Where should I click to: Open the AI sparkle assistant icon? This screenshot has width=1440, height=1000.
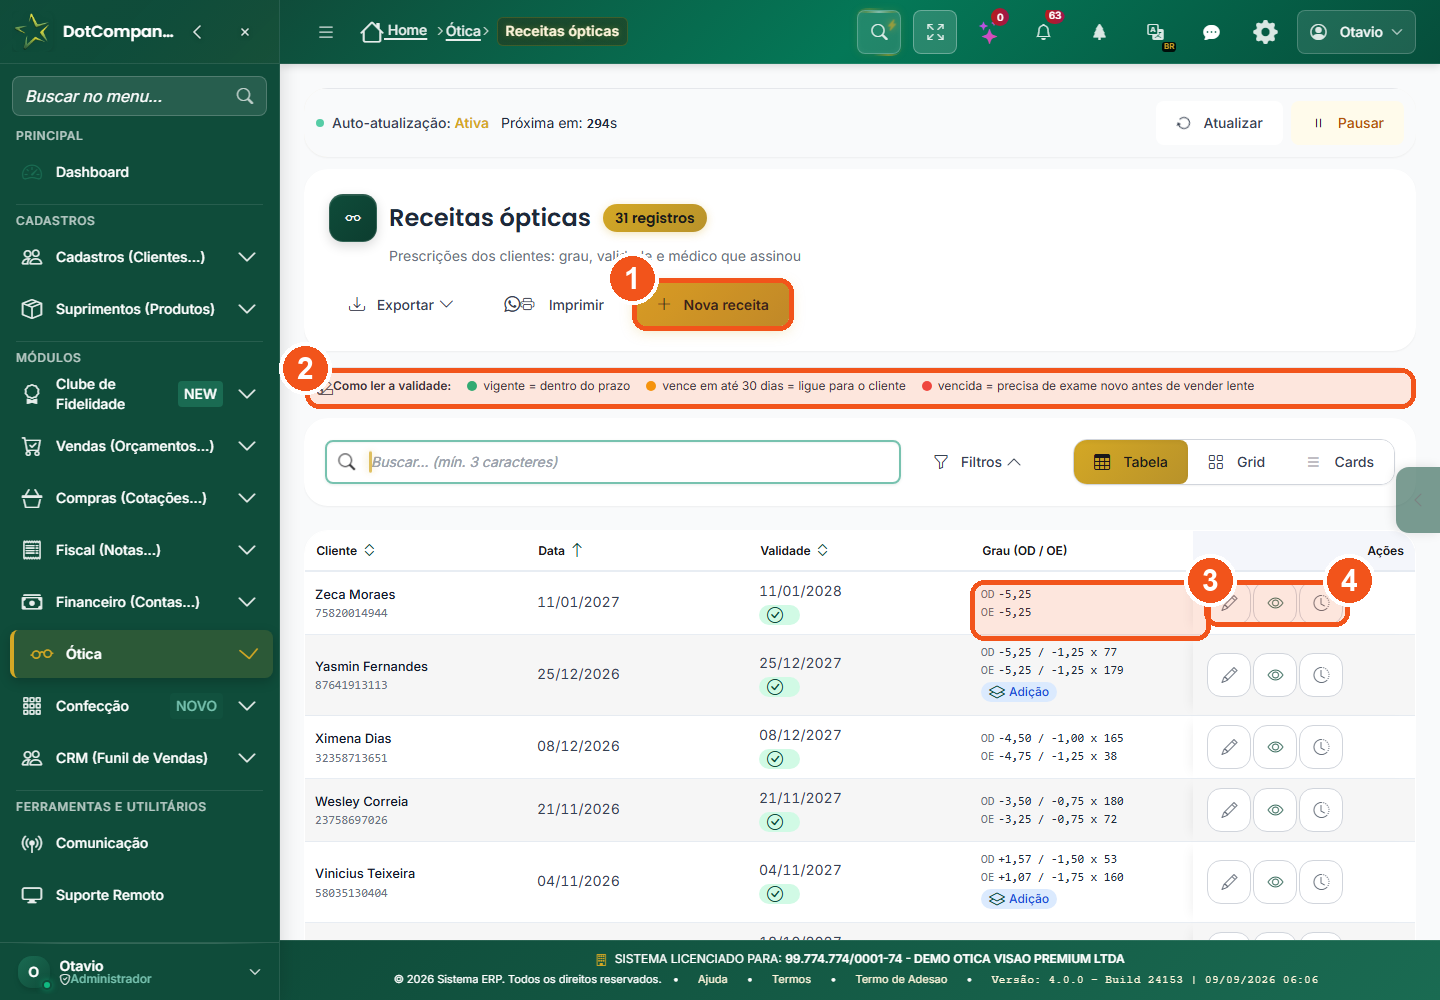(x=989, y=32)
